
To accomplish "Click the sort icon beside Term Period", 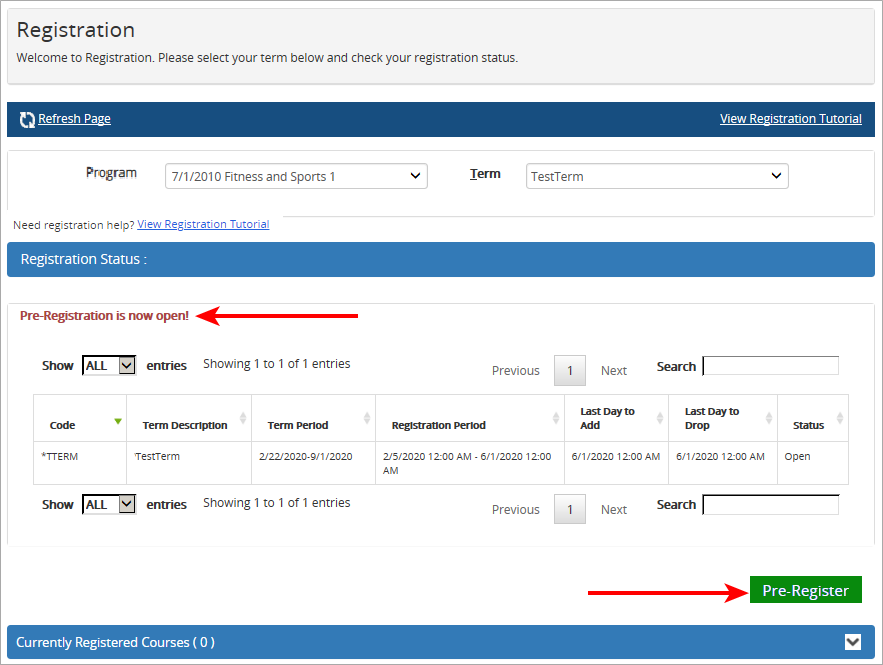I will tap(366, 418).
